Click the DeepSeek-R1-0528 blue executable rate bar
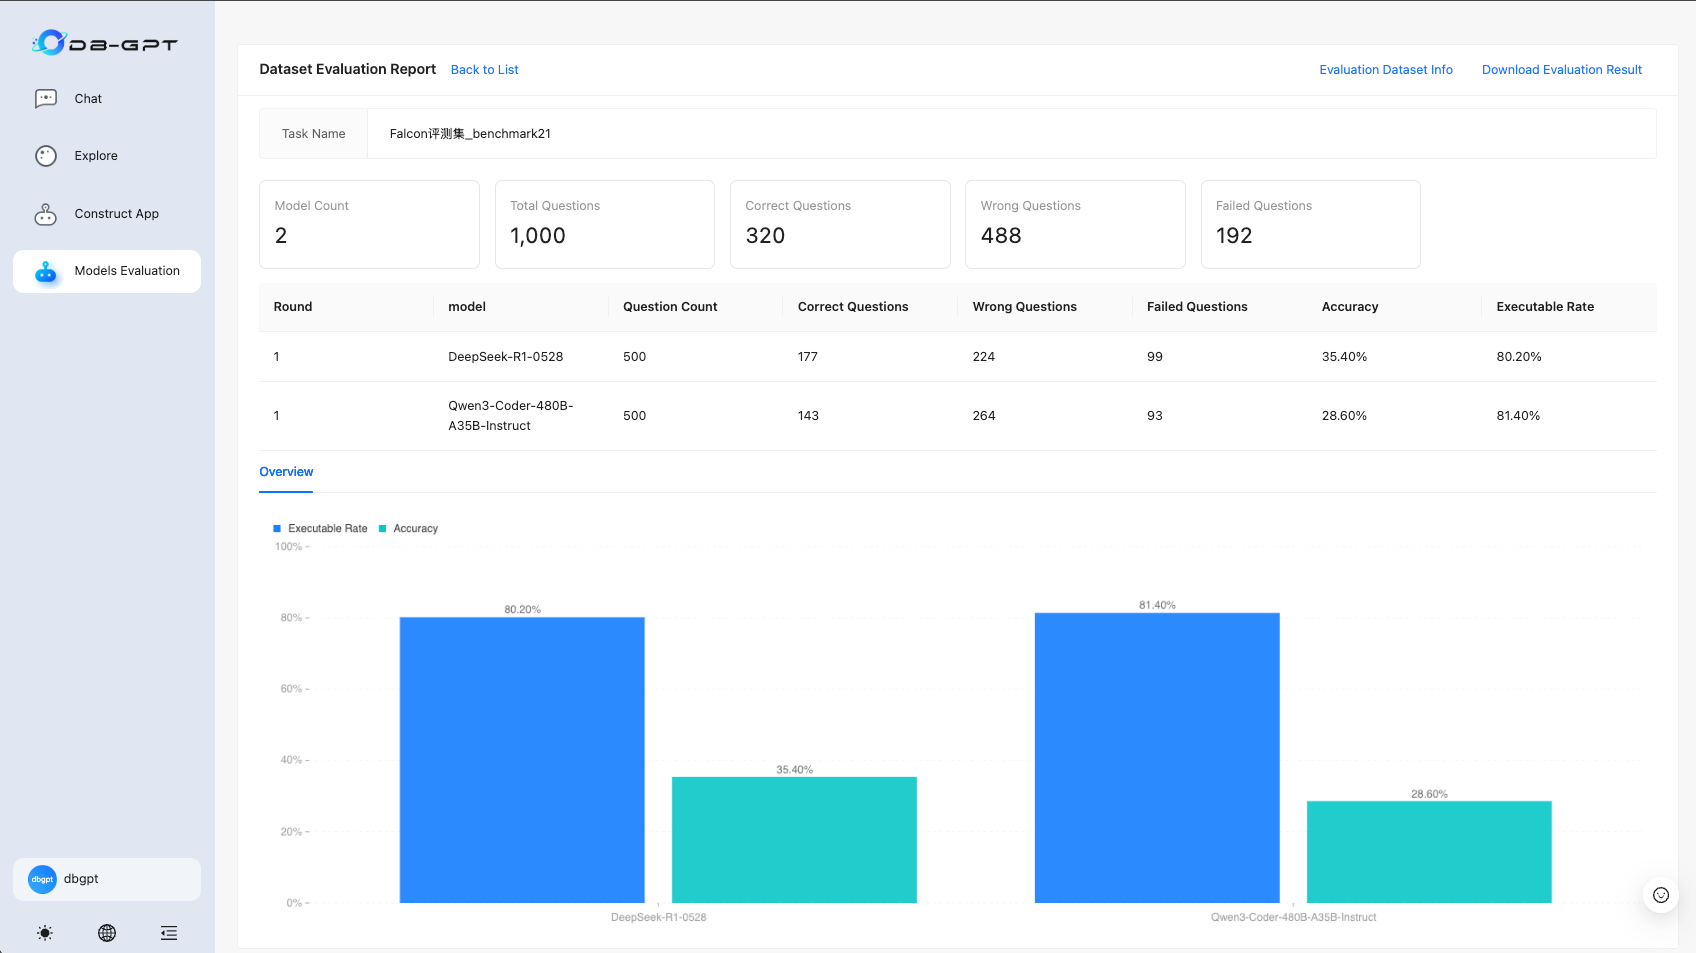Screen dimensions: 1696x953 tap(522, 760)
